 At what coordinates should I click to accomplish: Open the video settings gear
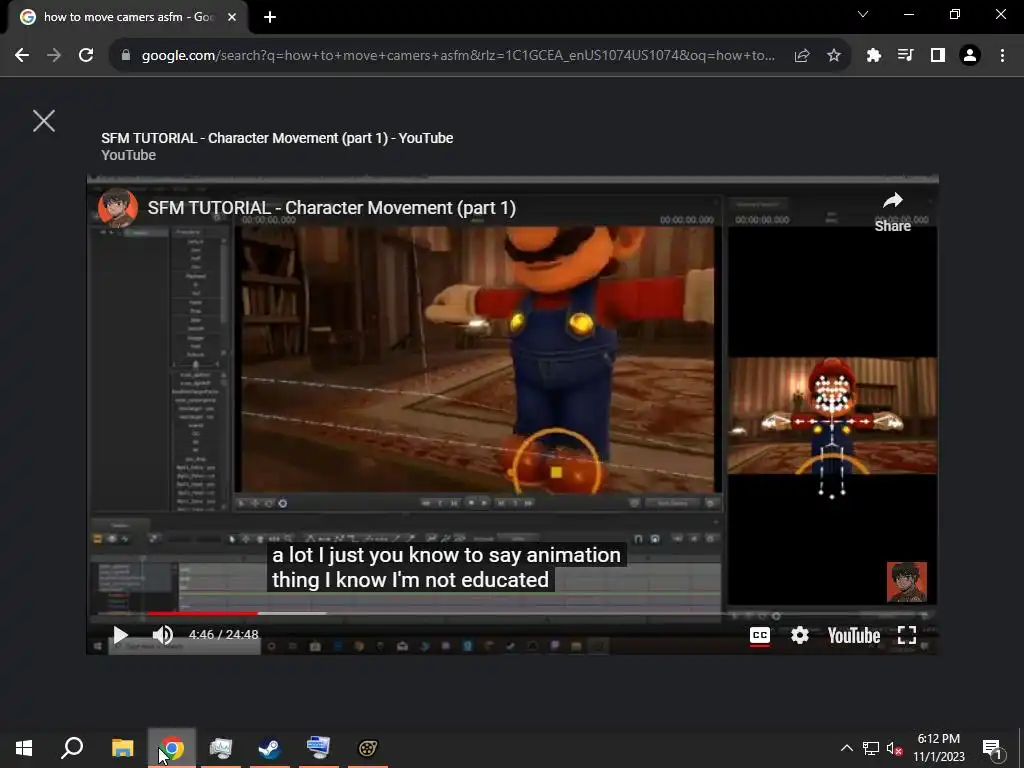800,635
